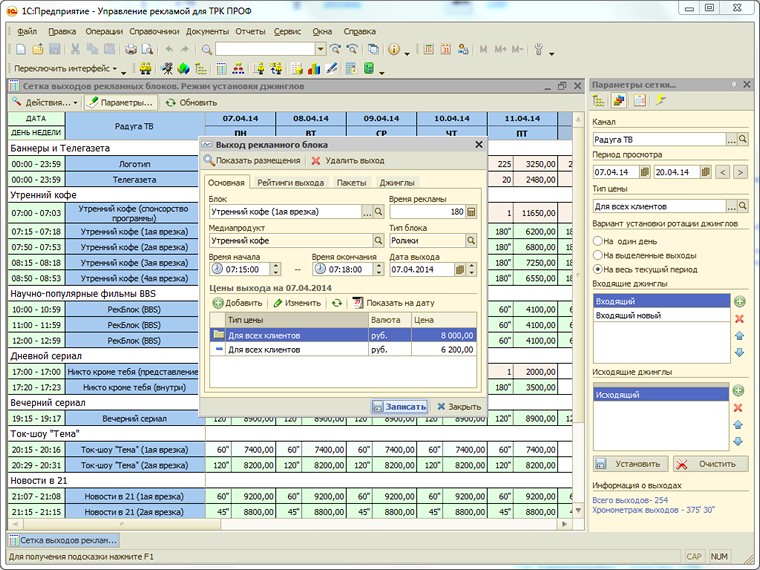The image size is (760, 570).
Task: Click green add icon beside Входящие джинглы list
Action: 739,301
